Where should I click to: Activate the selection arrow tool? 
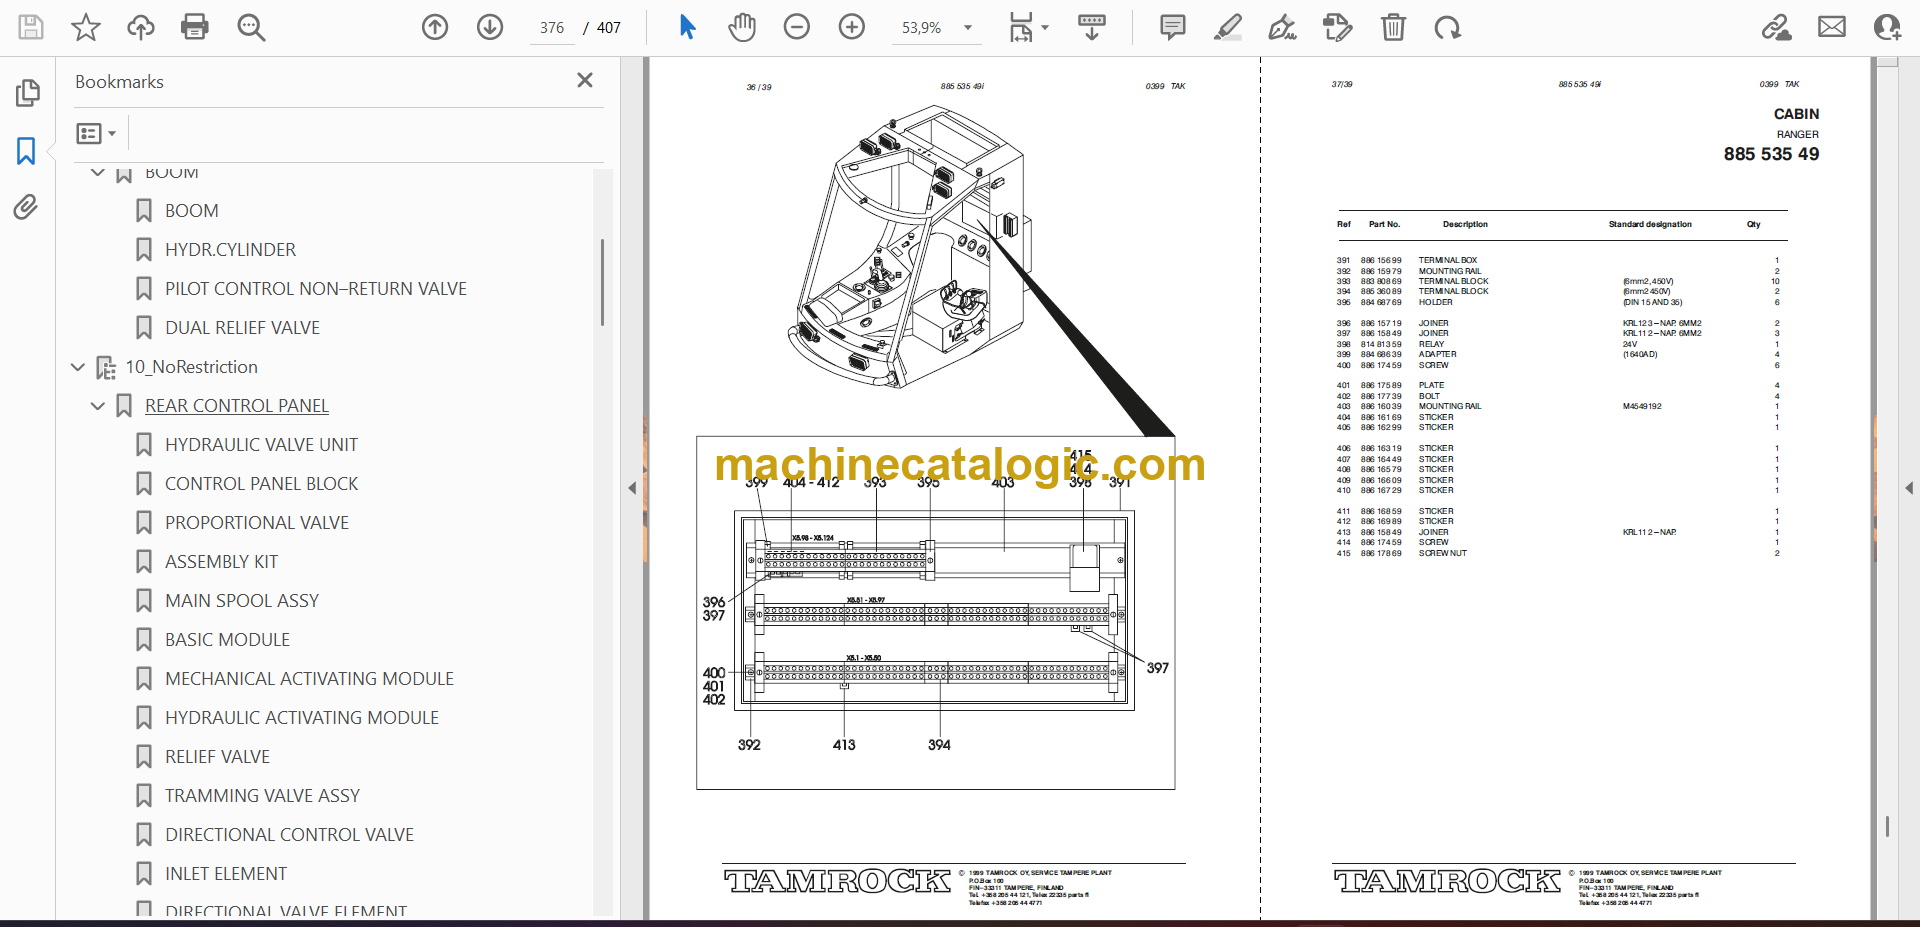687,27
